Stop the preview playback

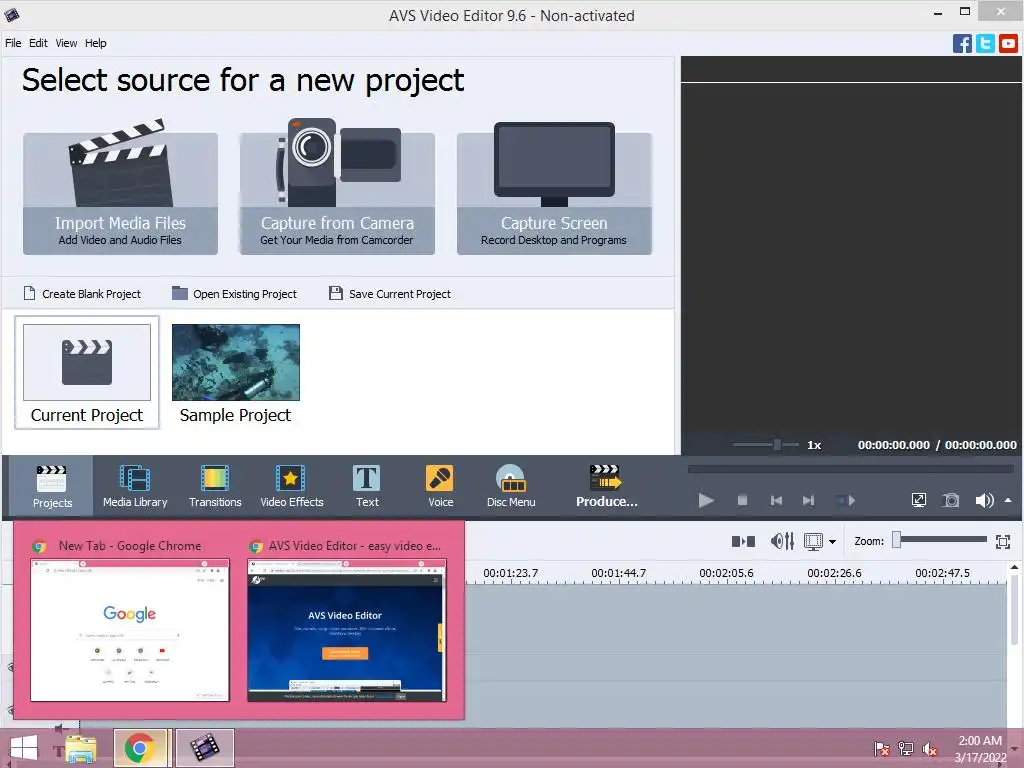pyautogui.click(x=742, y=500)
